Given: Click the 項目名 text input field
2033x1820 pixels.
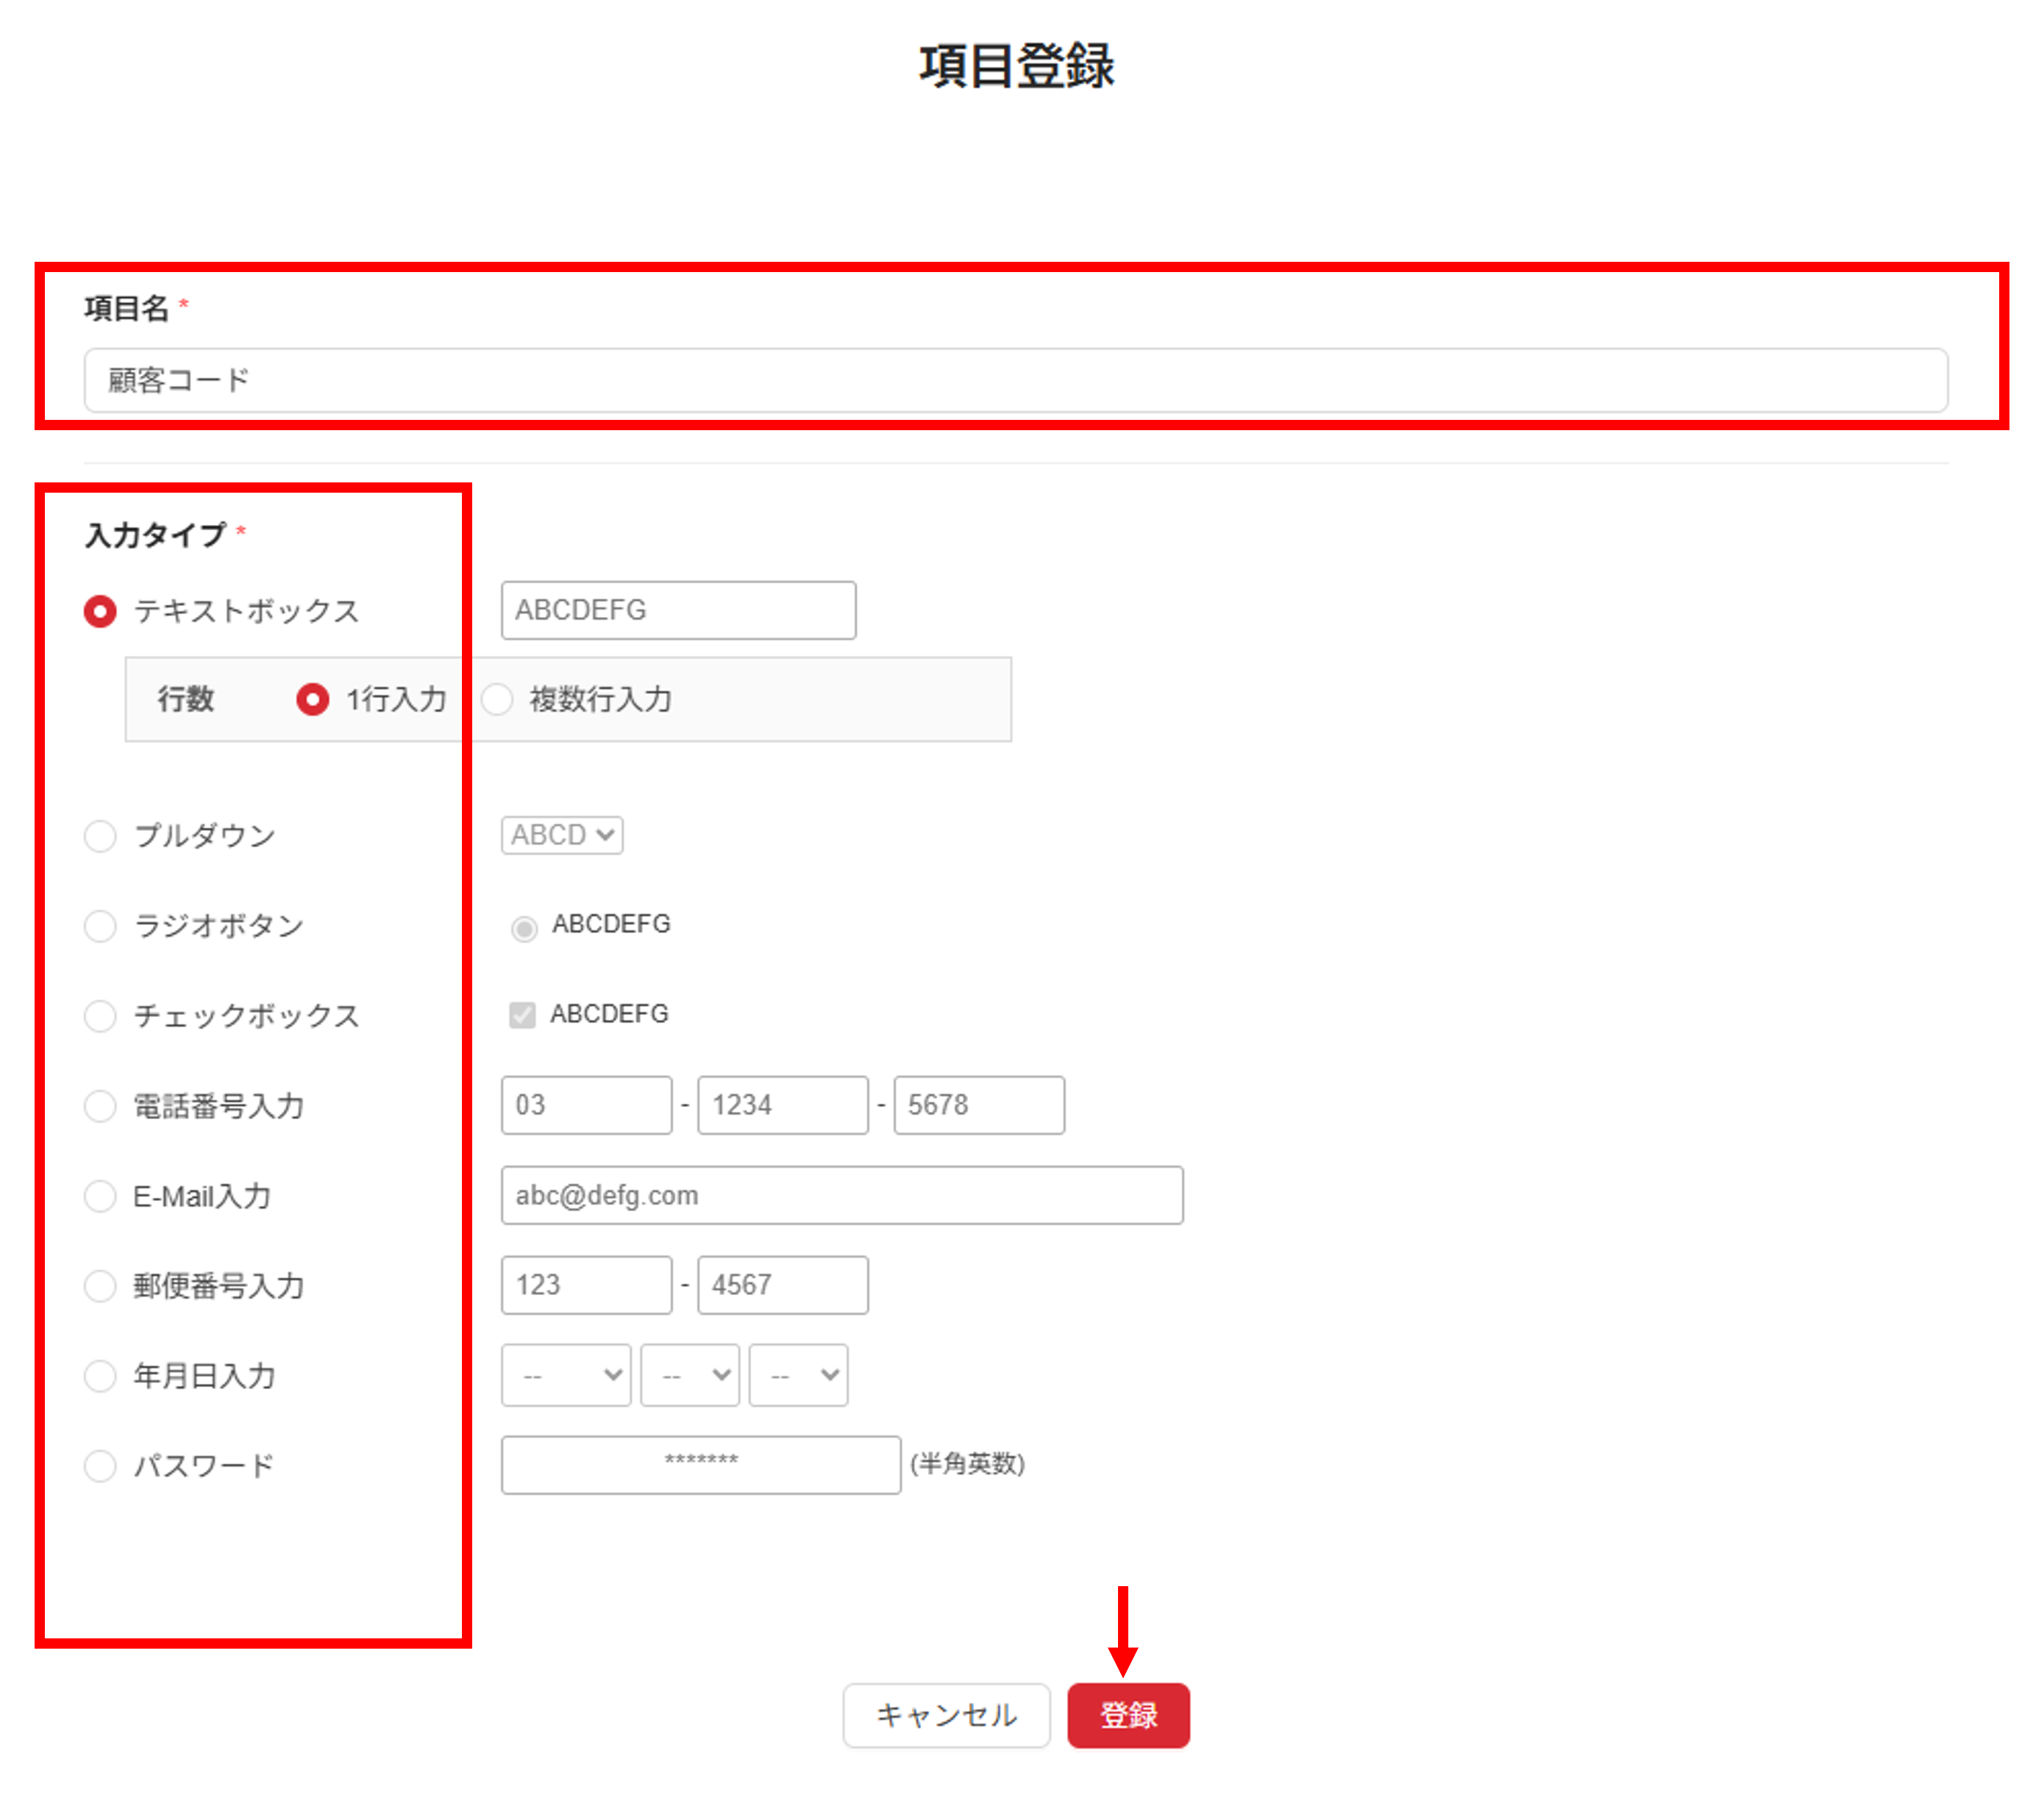Looking at the screenshot, I should [1014, 380].
